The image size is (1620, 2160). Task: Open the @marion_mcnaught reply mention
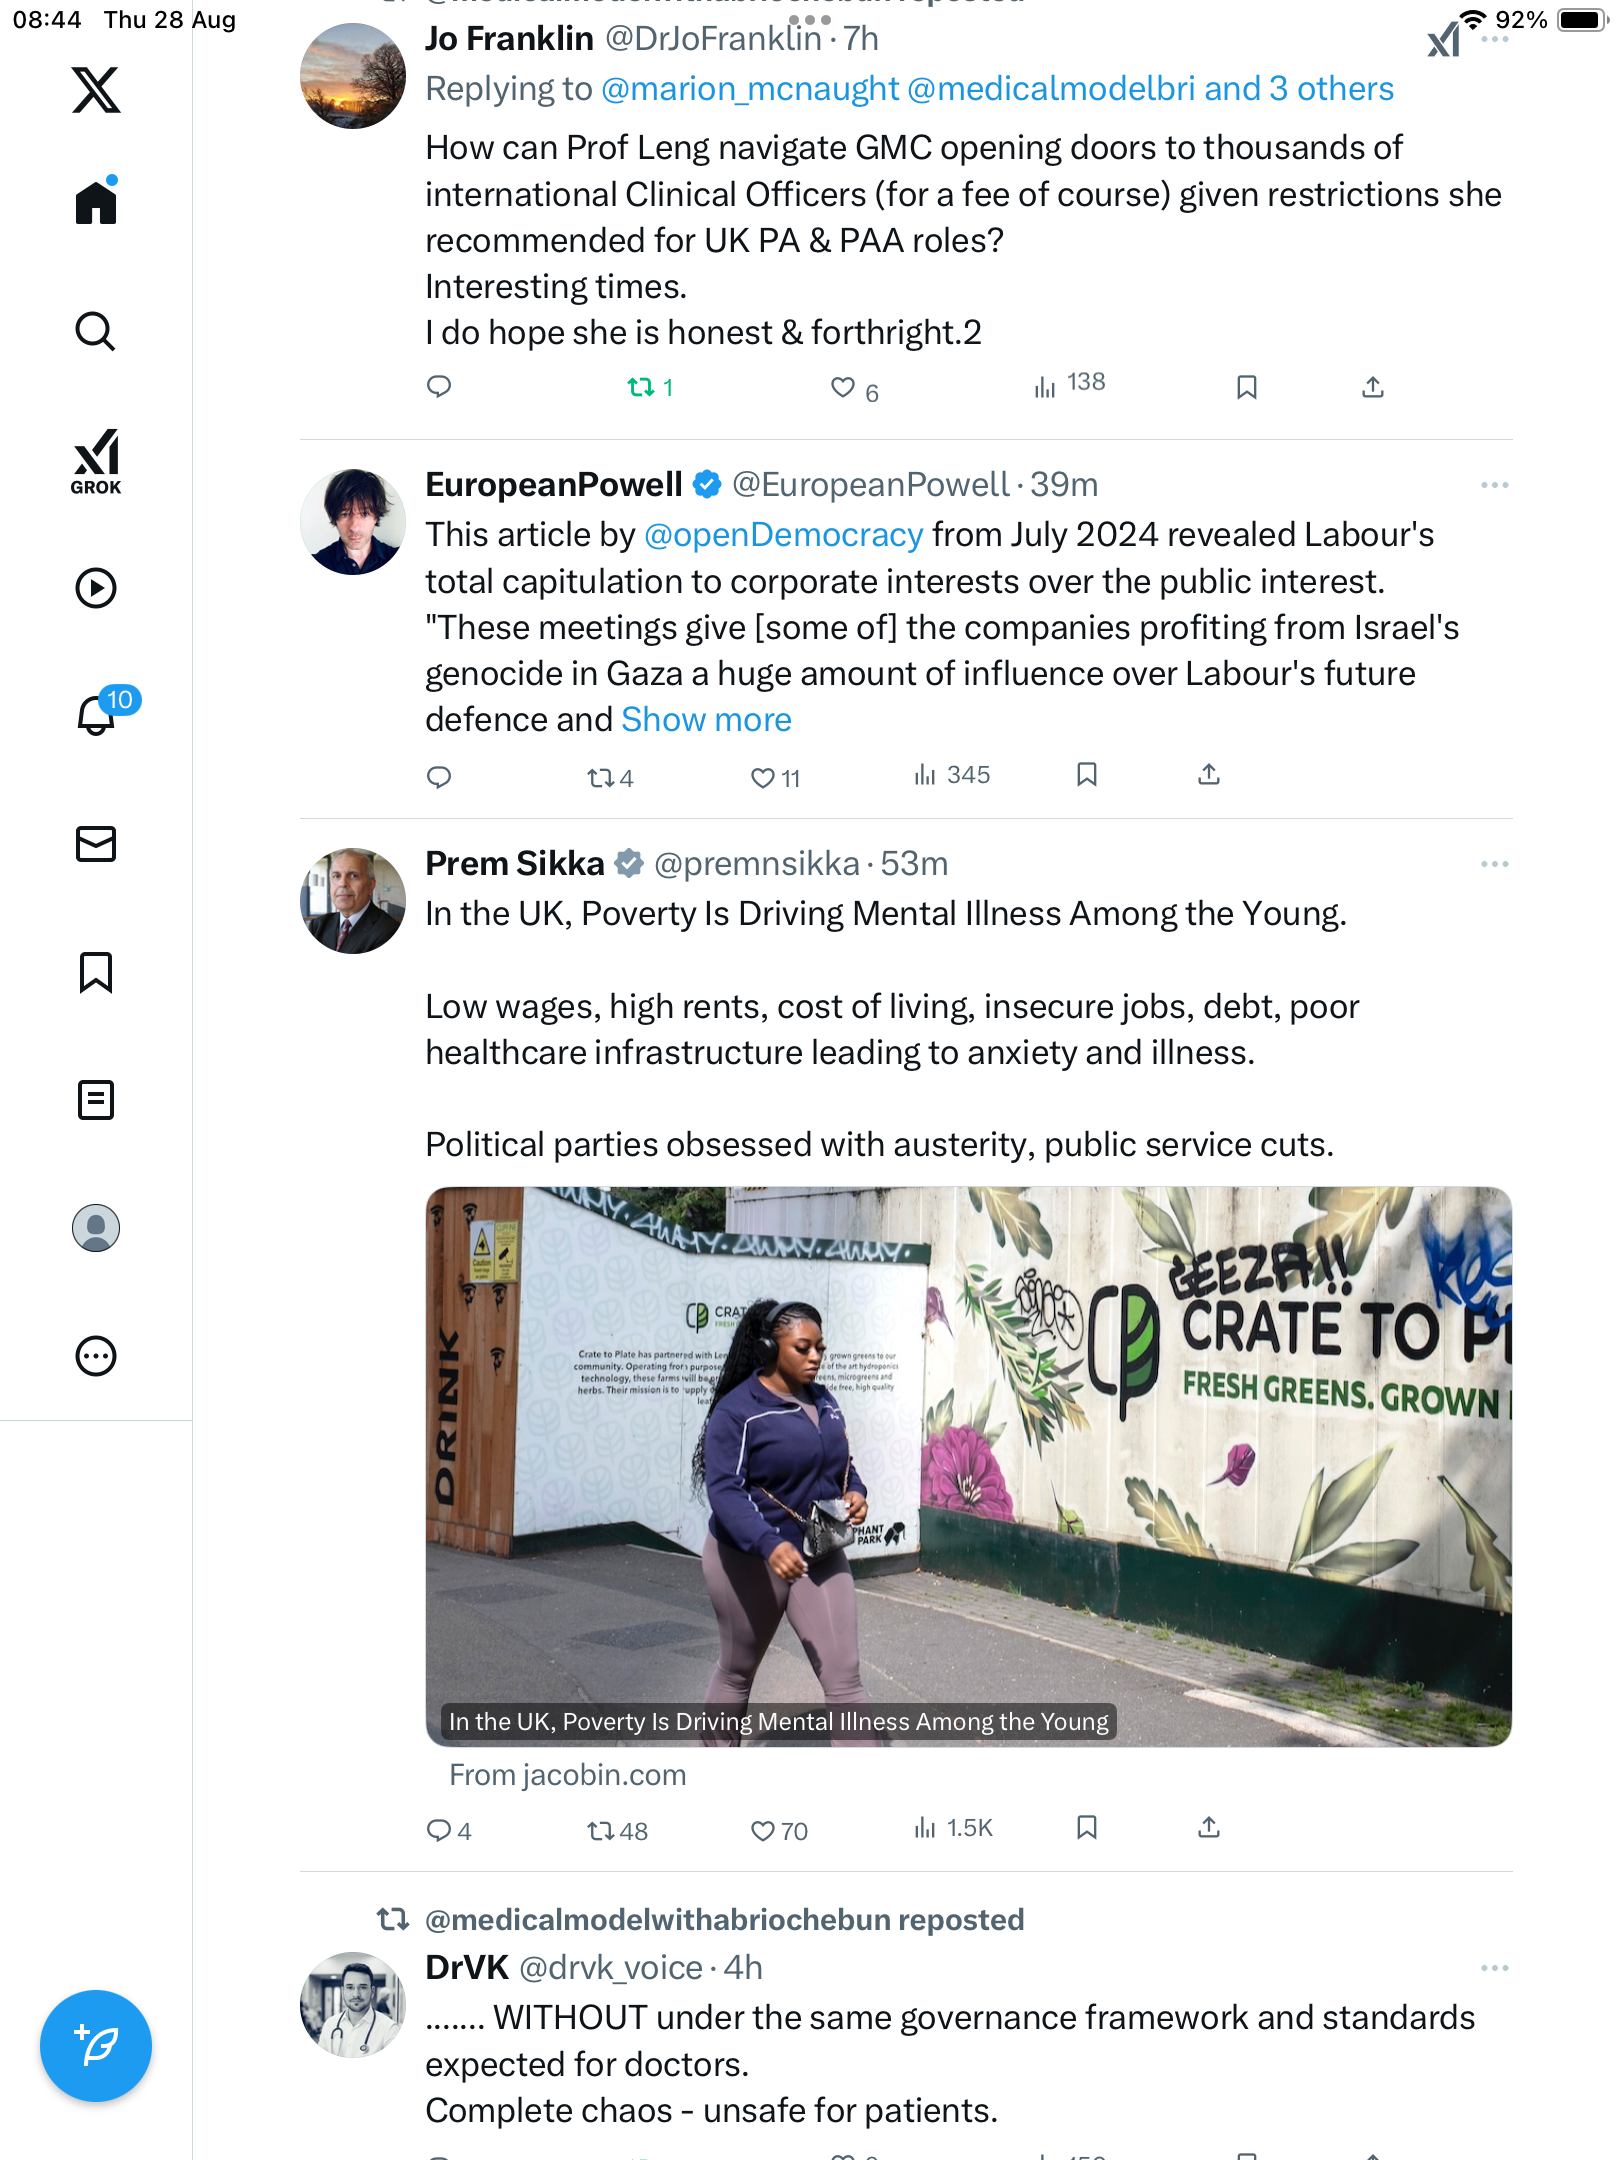pos(750,89)
